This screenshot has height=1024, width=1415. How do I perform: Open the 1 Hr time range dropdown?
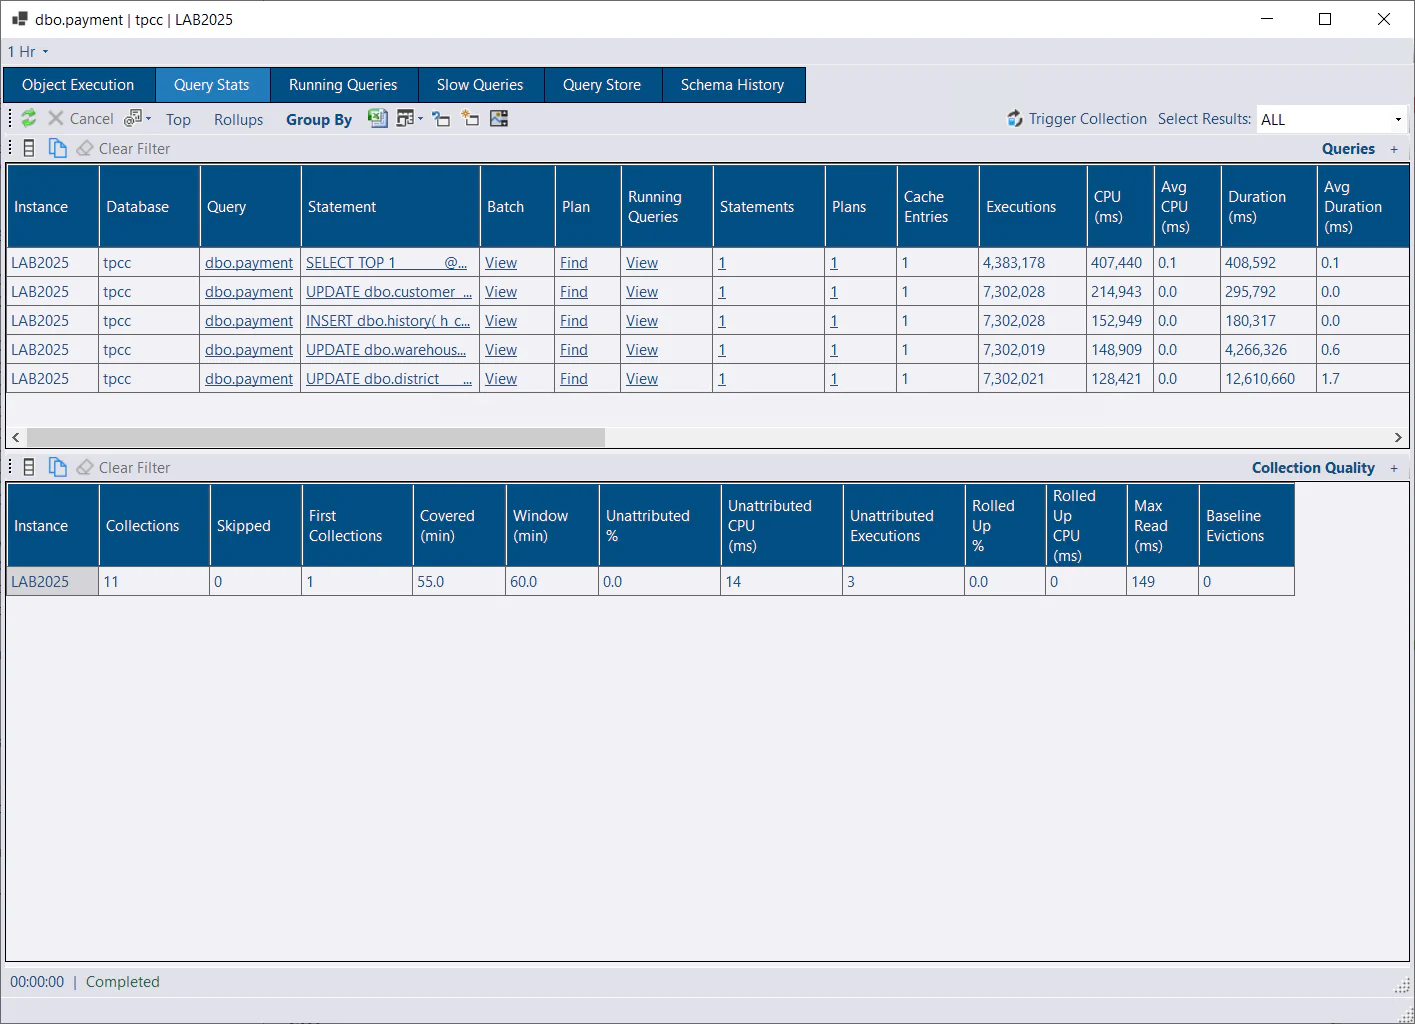[28, 52]
